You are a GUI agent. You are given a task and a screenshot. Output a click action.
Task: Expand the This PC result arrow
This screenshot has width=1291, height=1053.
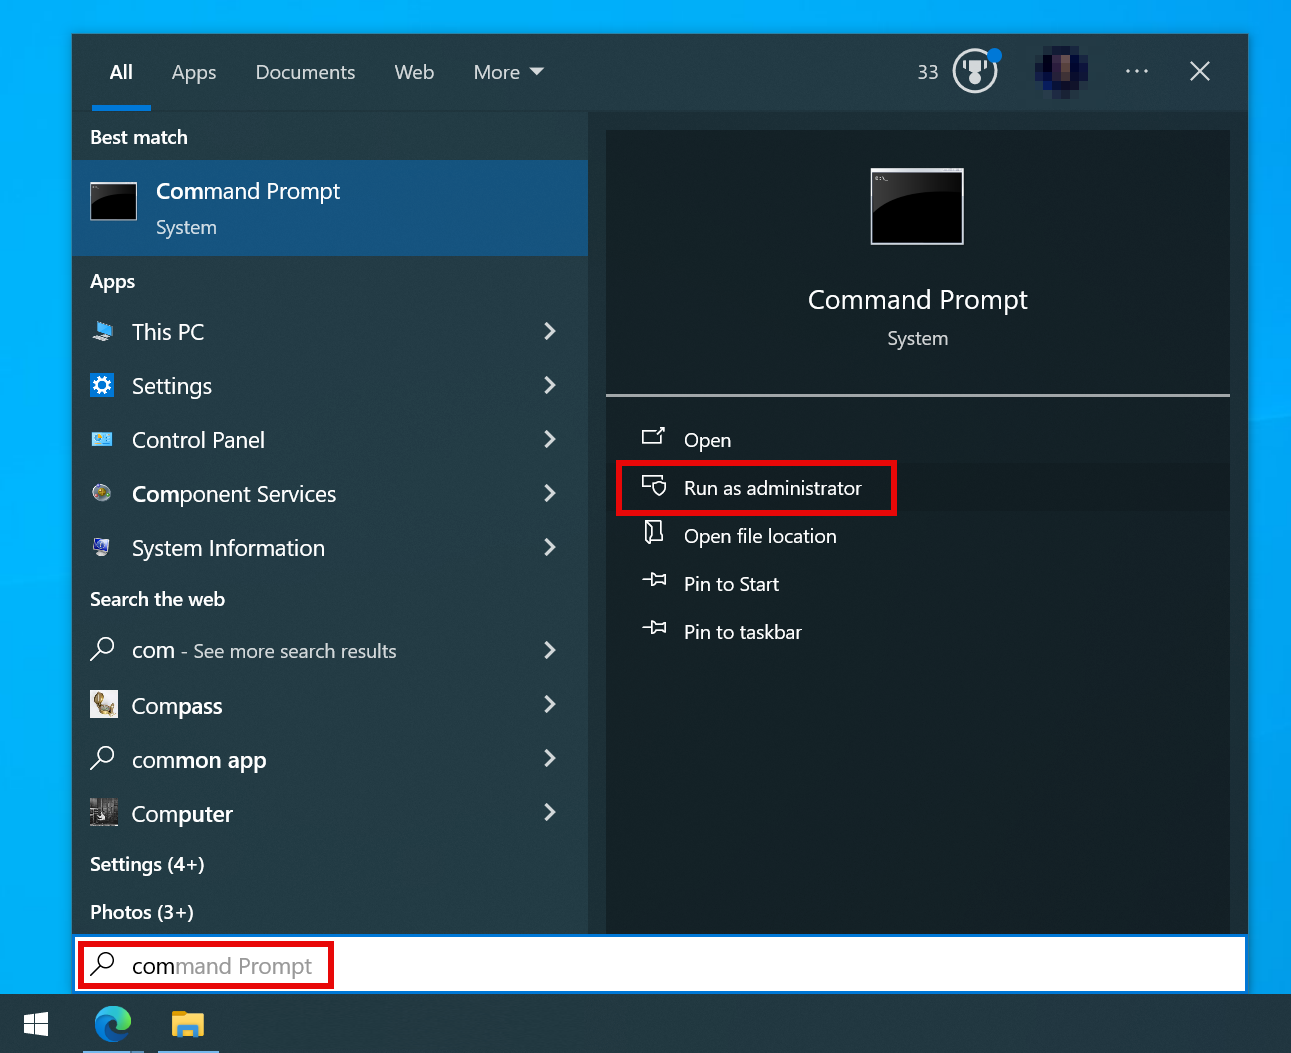(549, 331)
